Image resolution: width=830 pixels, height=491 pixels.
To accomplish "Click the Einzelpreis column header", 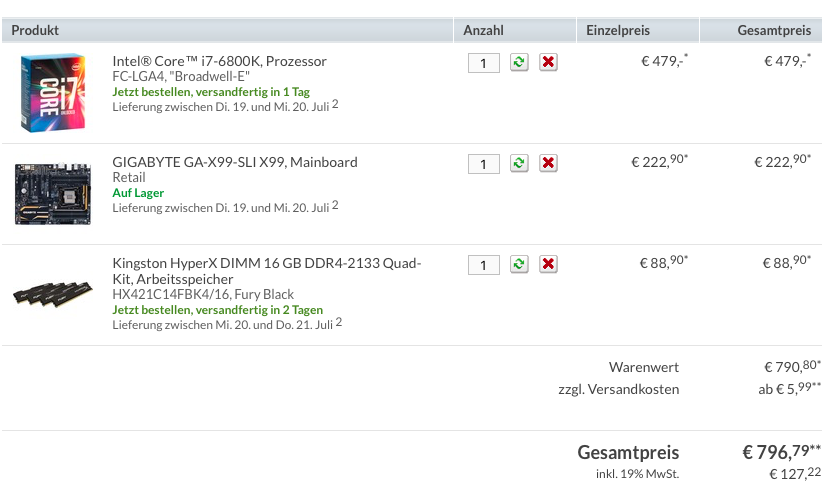I will pos(618,30).
